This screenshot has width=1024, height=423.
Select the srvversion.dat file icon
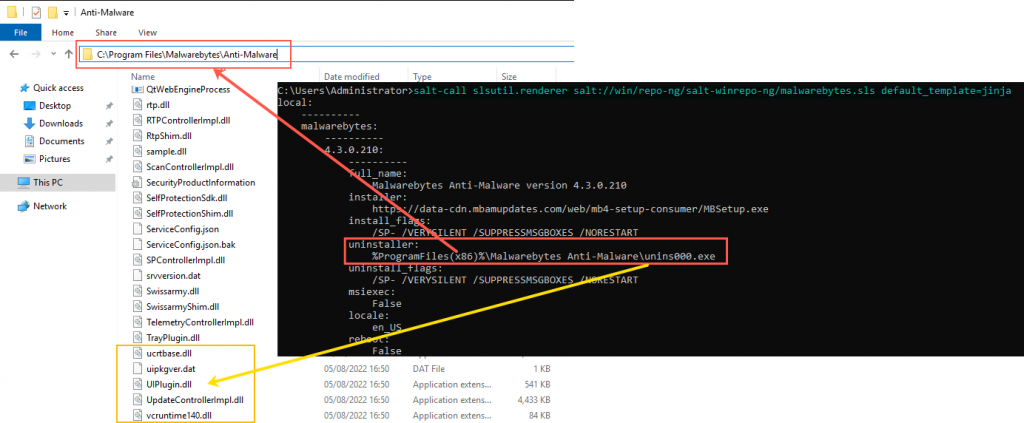click(137, 275)
